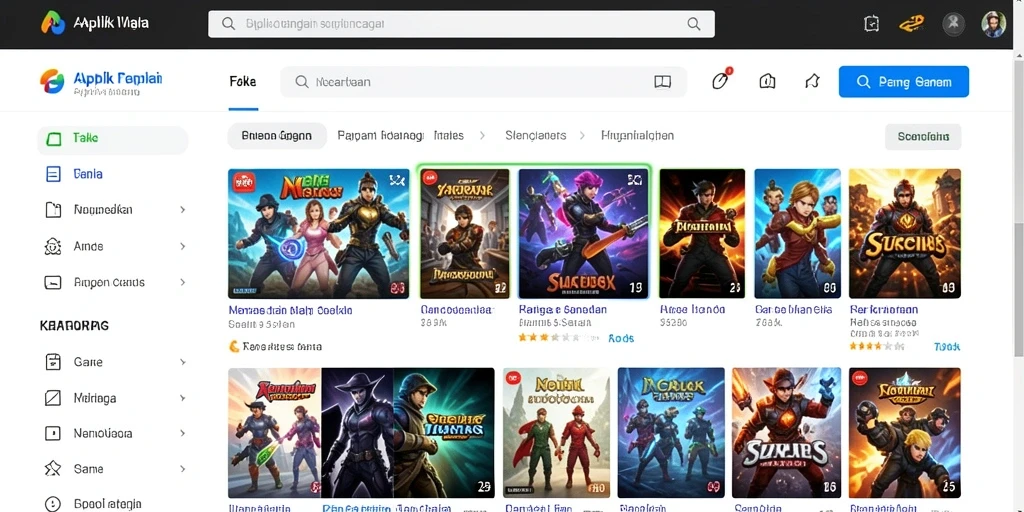Open the Sucelibs game thumbnail at far right
Viewport: 1024px width, 512px height.
point(905,234)
